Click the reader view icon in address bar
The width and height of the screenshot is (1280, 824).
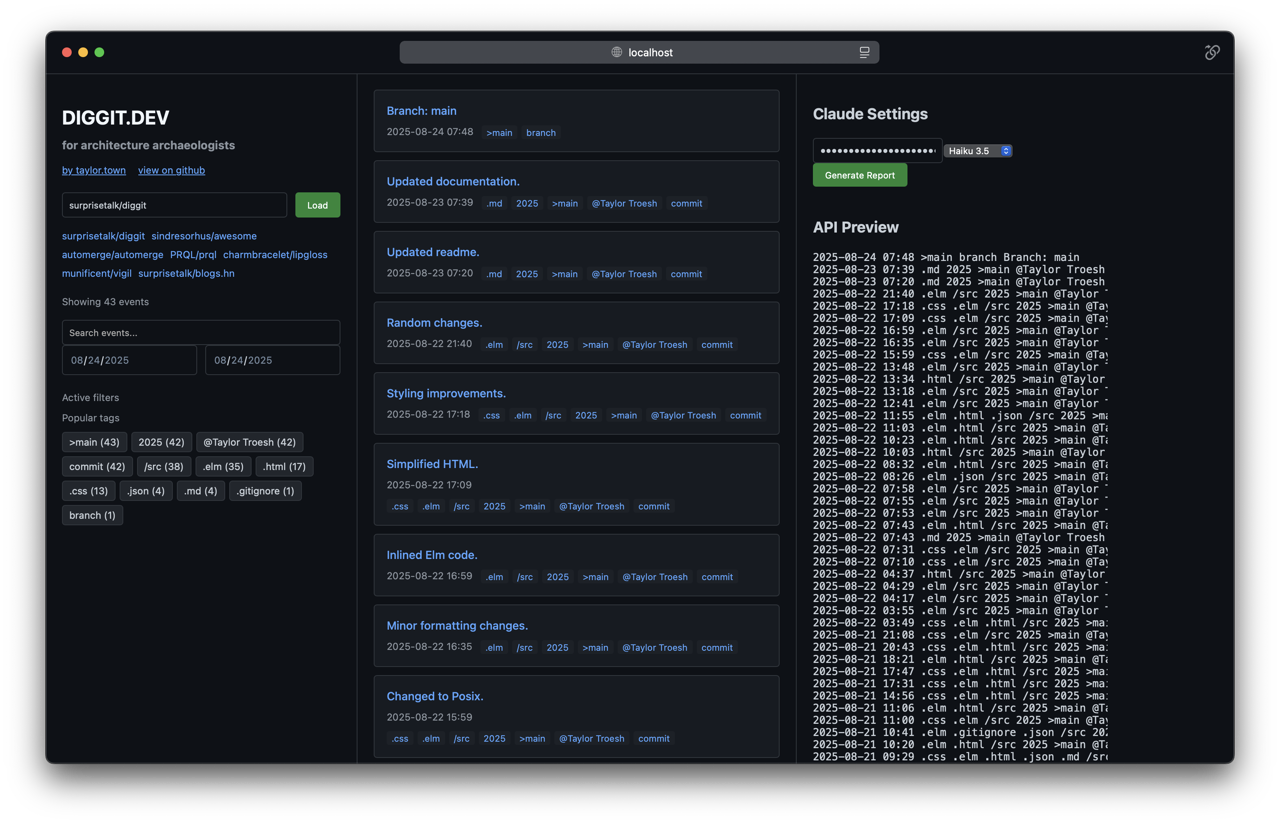point(864,52)
